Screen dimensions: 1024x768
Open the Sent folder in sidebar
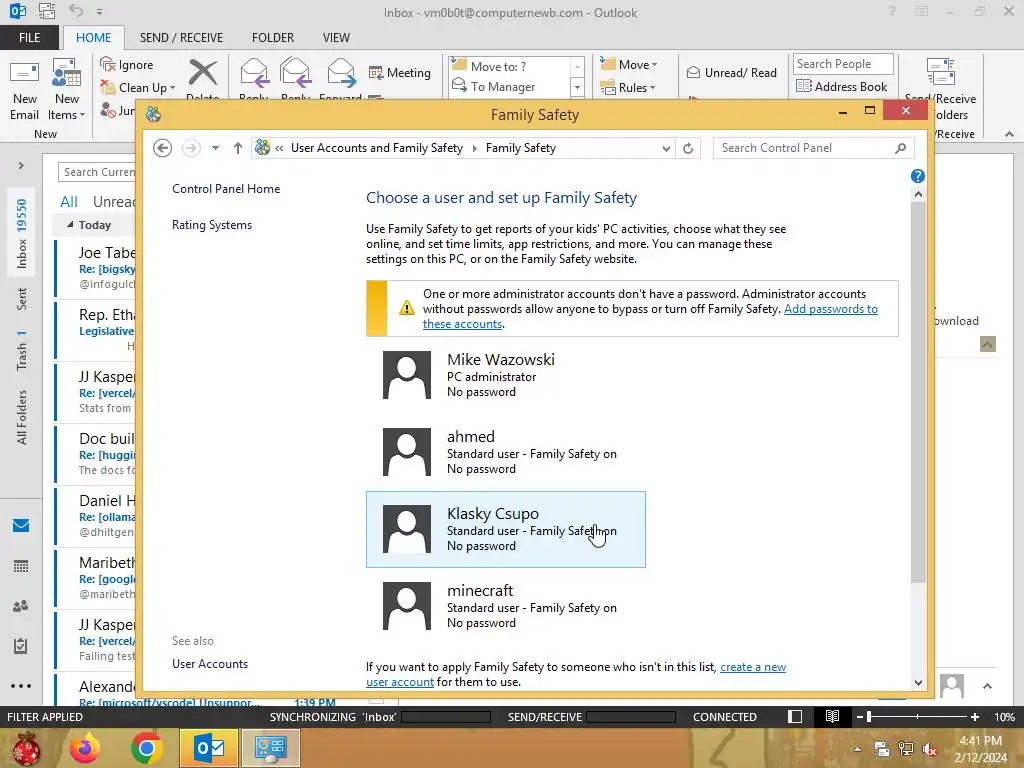pos(22,299)
